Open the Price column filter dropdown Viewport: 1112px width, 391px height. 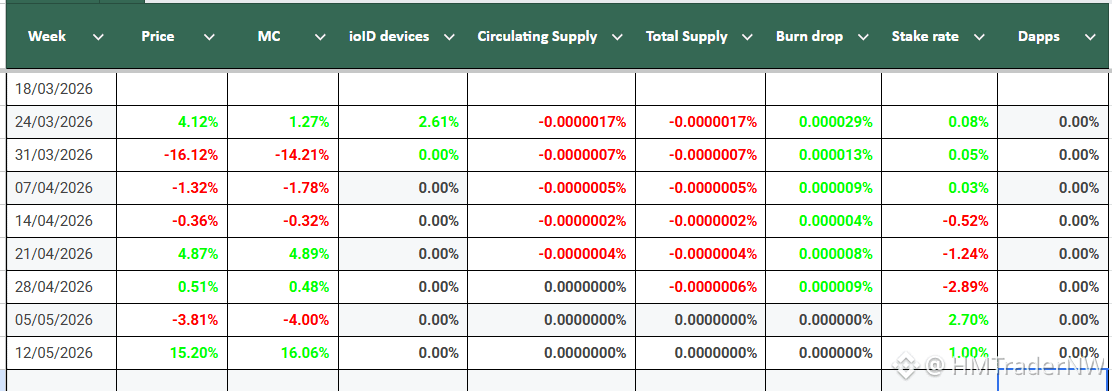pos(209,37)
